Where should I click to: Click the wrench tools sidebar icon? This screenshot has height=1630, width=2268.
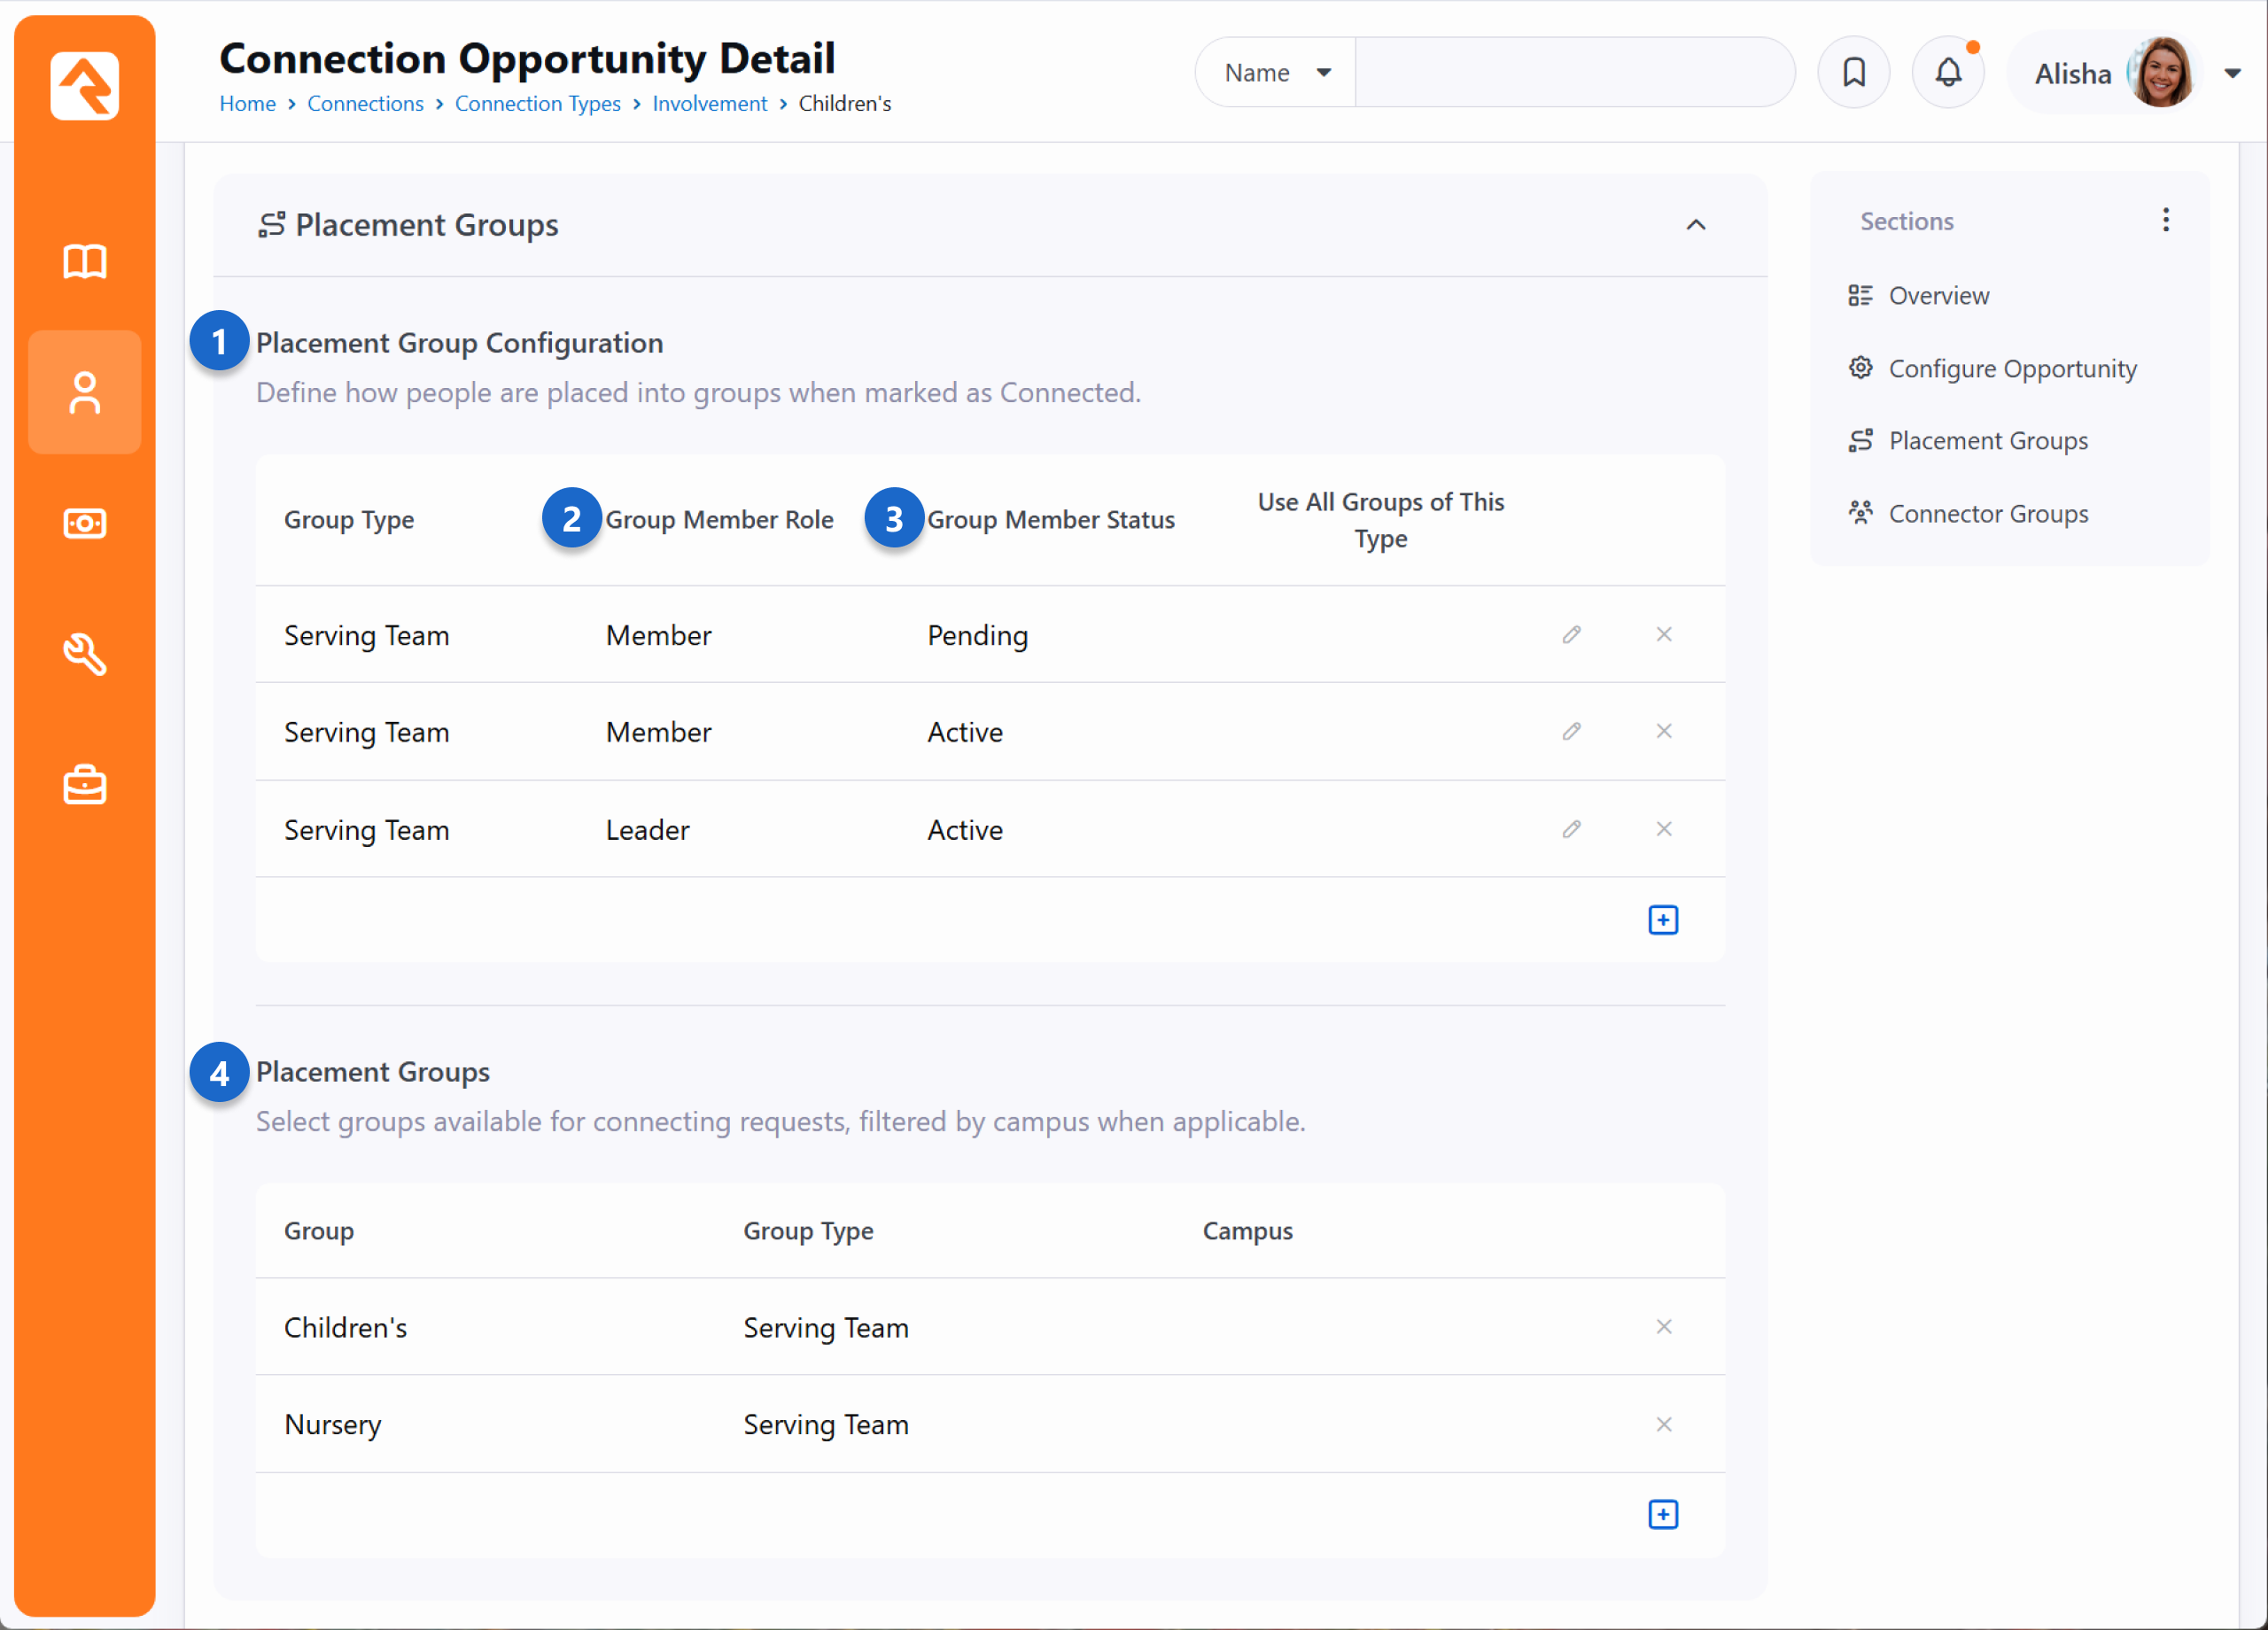(x=84, y=655)
